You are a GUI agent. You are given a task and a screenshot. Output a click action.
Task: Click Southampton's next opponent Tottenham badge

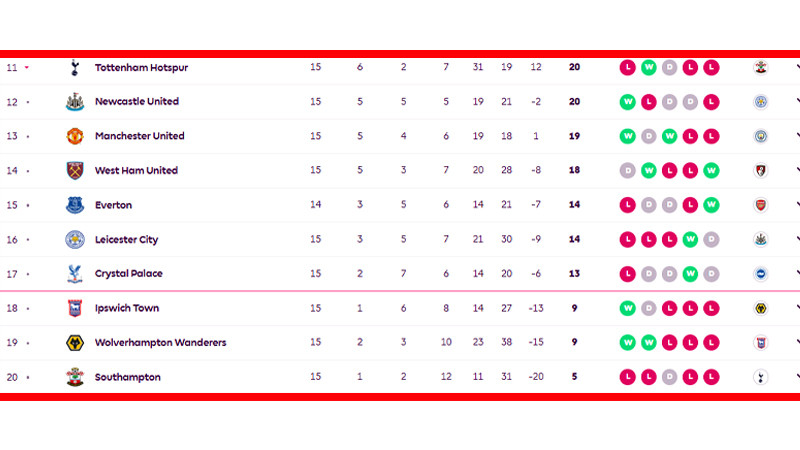tap(760, 377)
